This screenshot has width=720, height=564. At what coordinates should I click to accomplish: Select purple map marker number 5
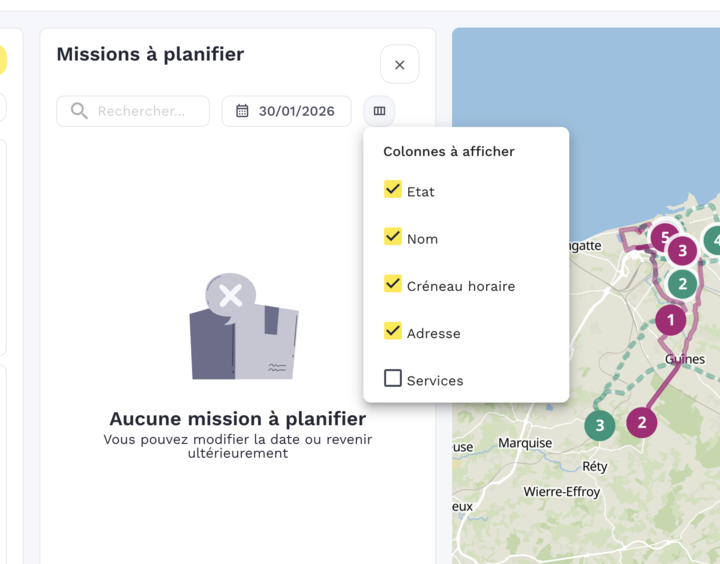coord(662,237)
